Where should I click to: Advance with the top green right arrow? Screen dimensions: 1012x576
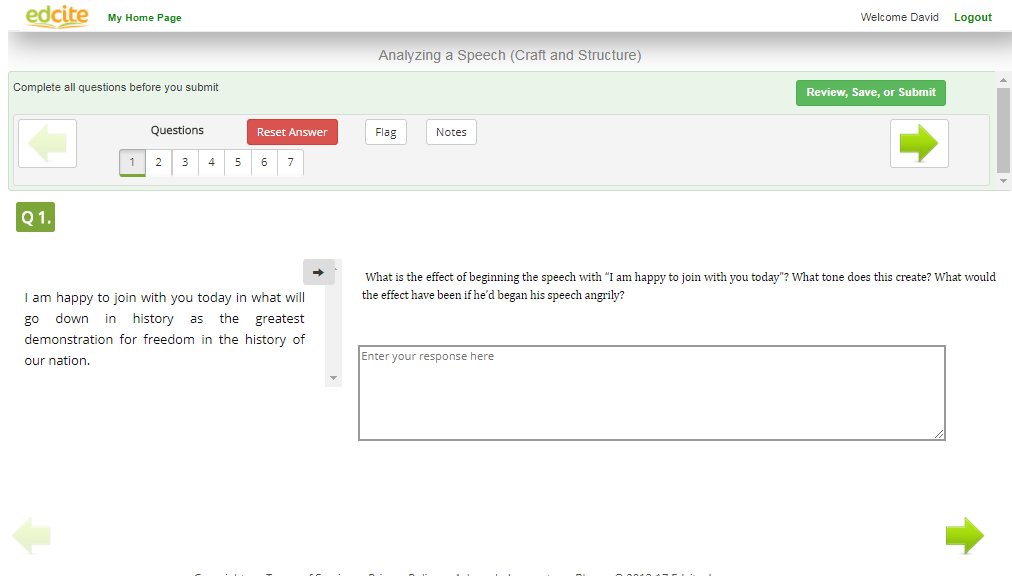pos(919,143)
